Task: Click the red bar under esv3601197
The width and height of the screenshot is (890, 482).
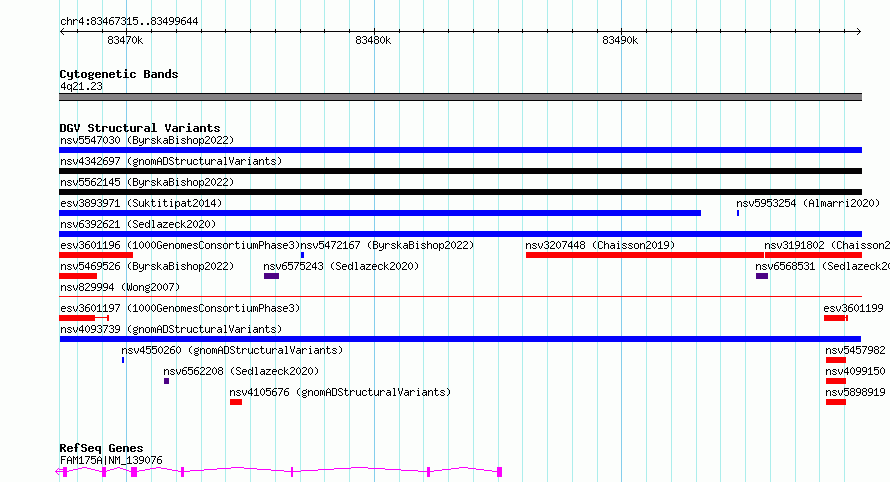Action: [x=83, y=318]
